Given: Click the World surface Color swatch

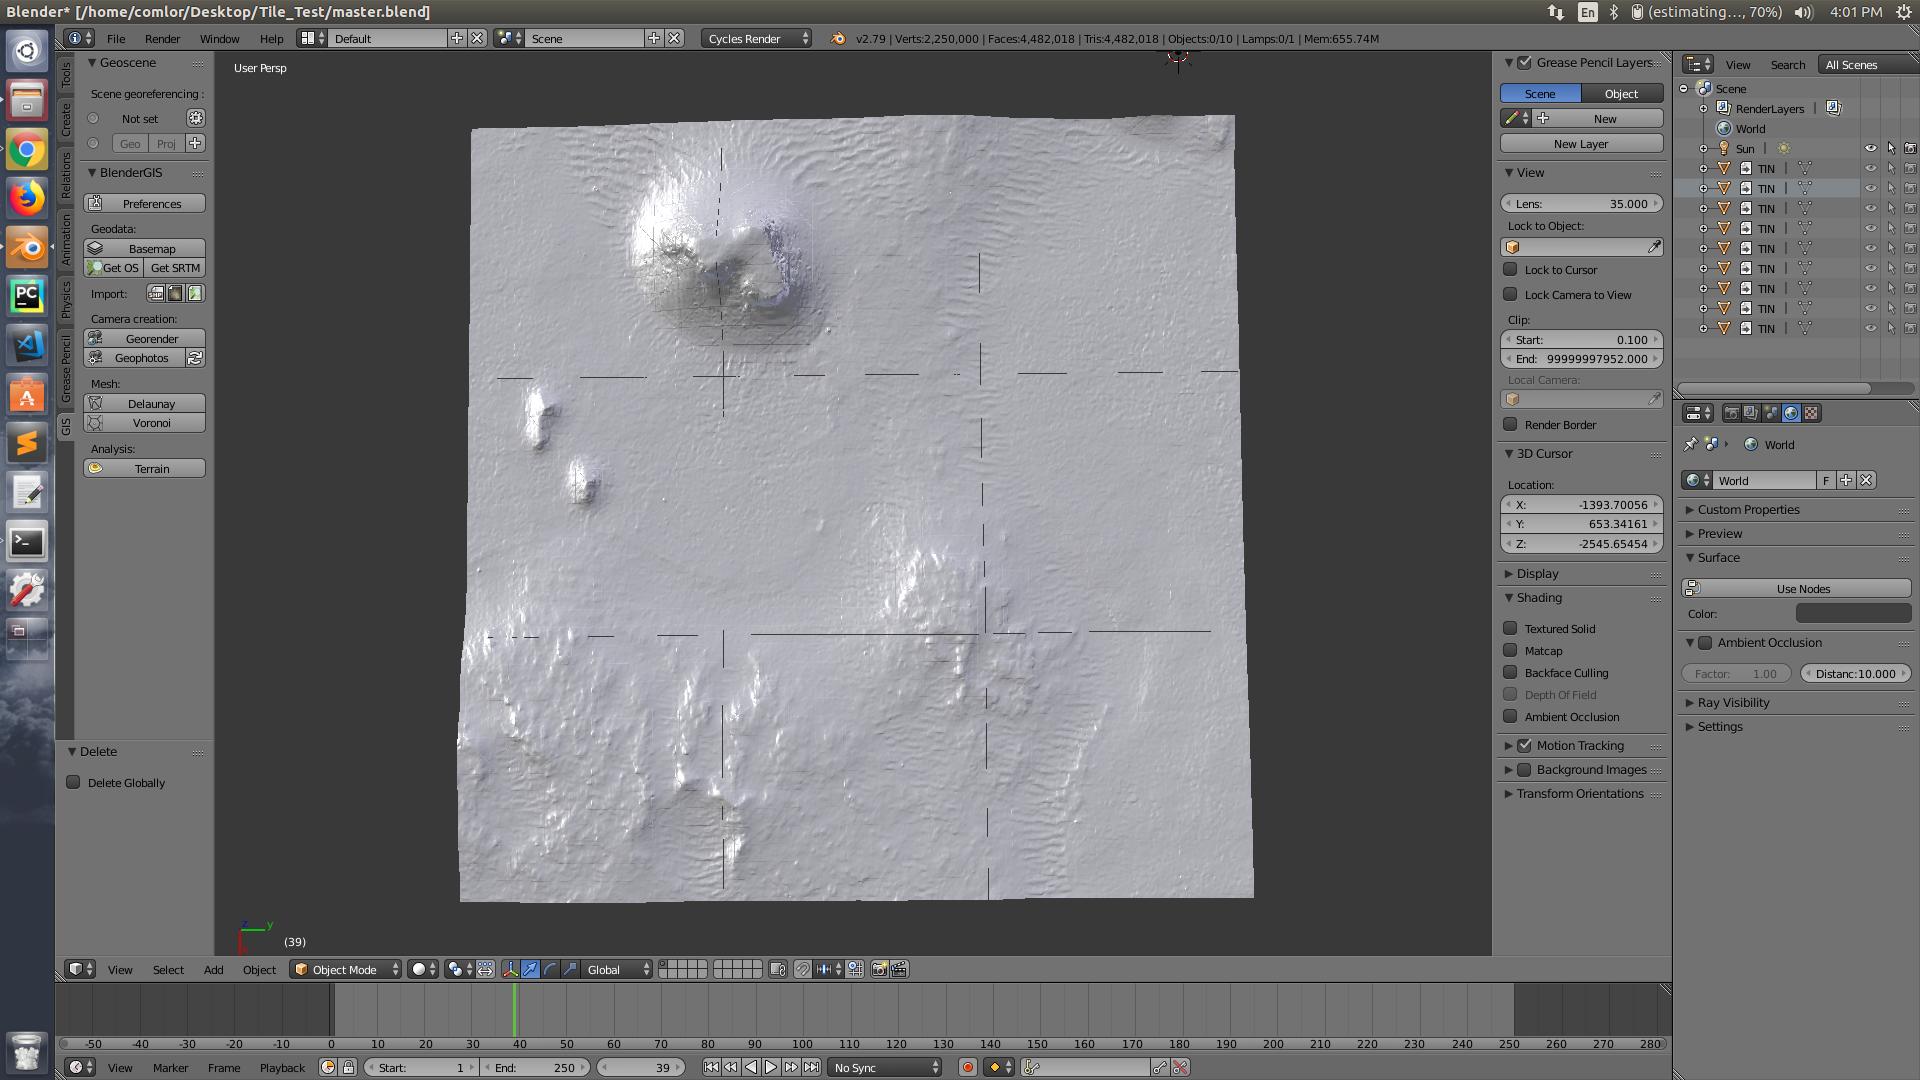Looking at the screenshot, I should pos(1853,613).
